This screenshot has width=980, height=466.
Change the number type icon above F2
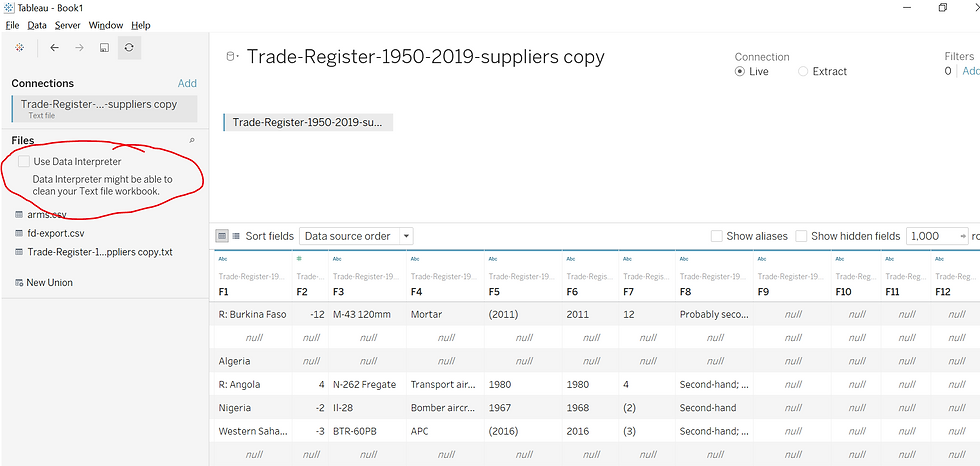pyautogui.click(x=298, y=259)
